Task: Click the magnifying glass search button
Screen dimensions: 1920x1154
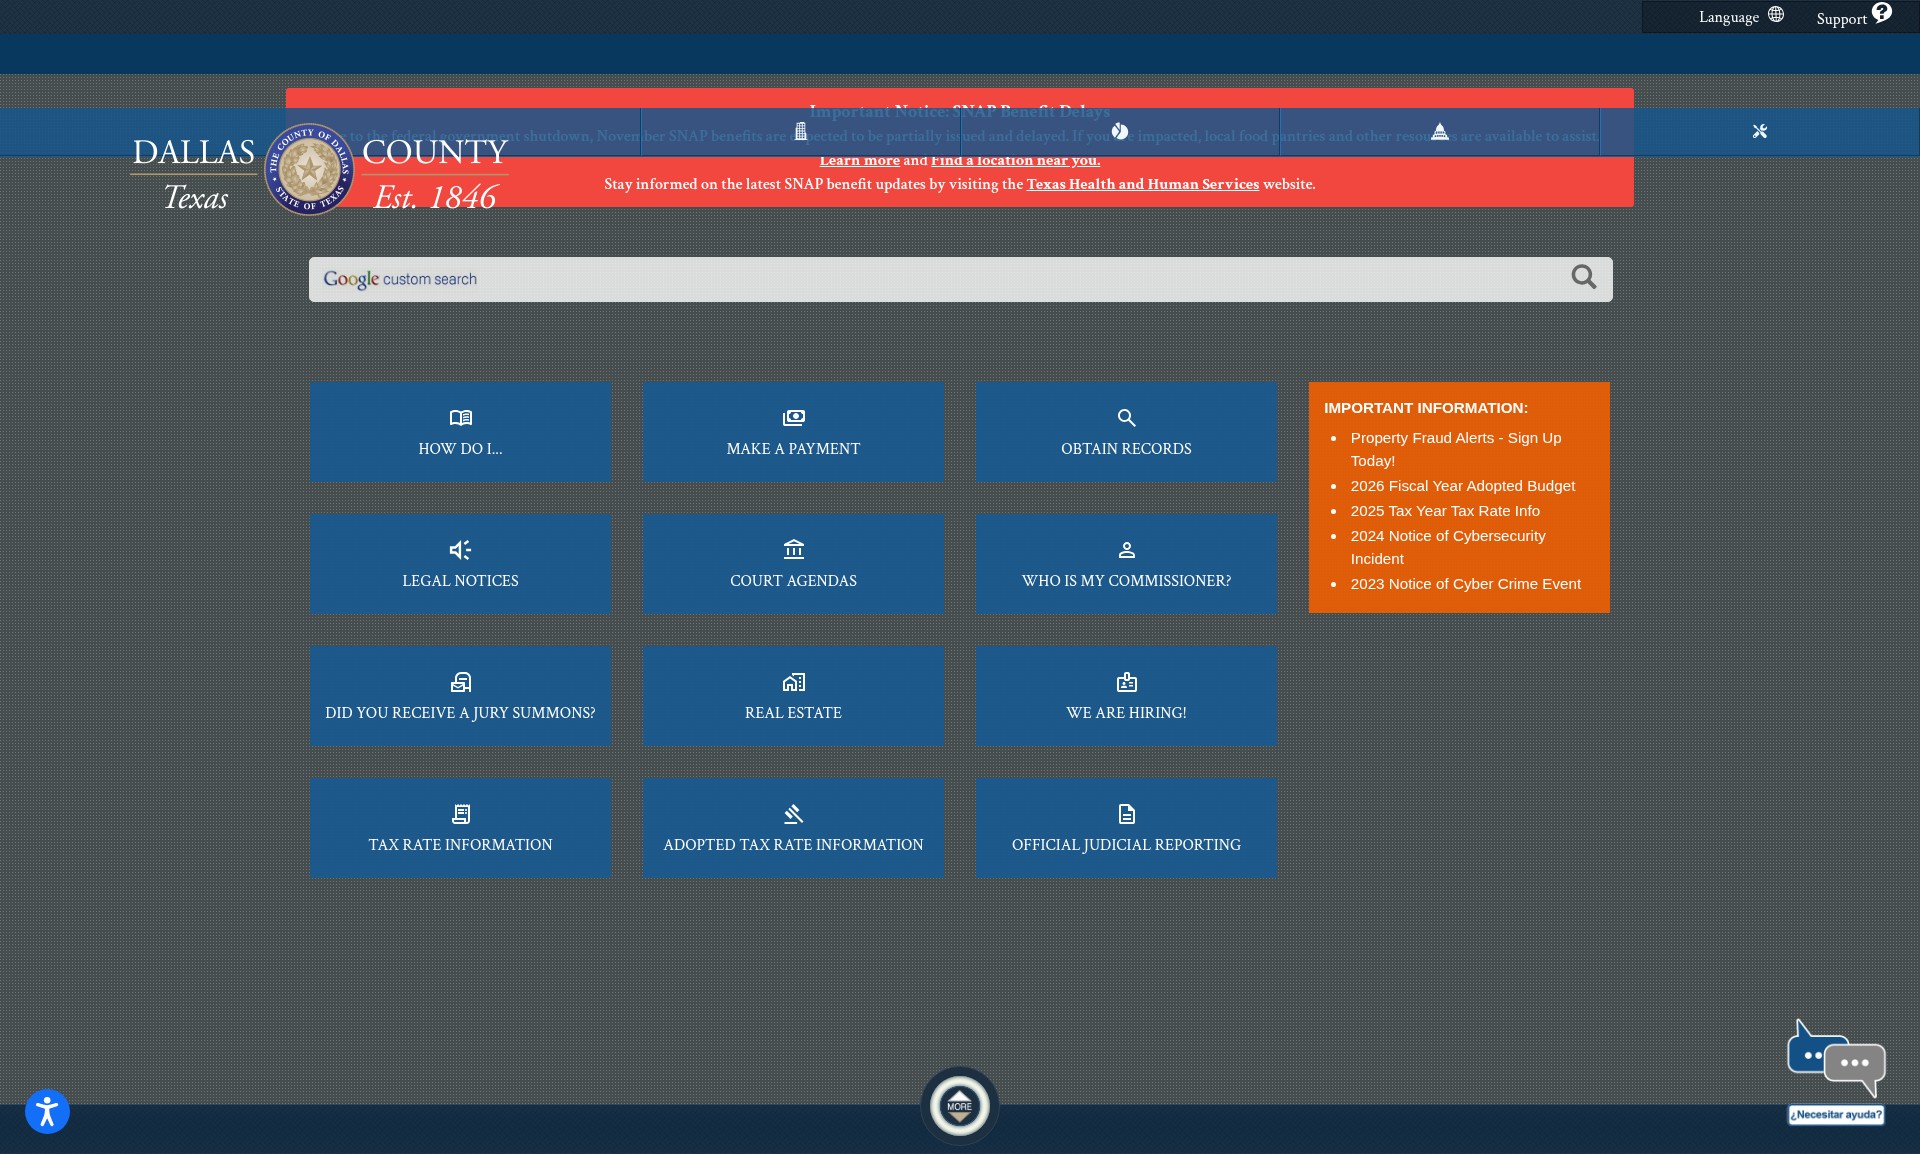Action: [1584, 277]
